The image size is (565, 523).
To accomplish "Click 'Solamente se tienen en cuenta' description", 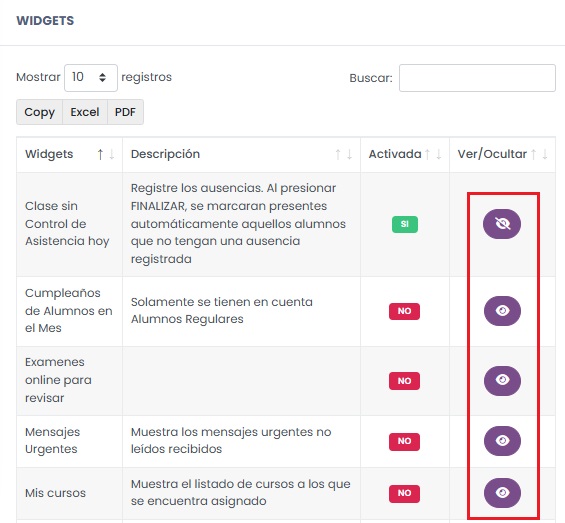I will click(x=222, y=310).
